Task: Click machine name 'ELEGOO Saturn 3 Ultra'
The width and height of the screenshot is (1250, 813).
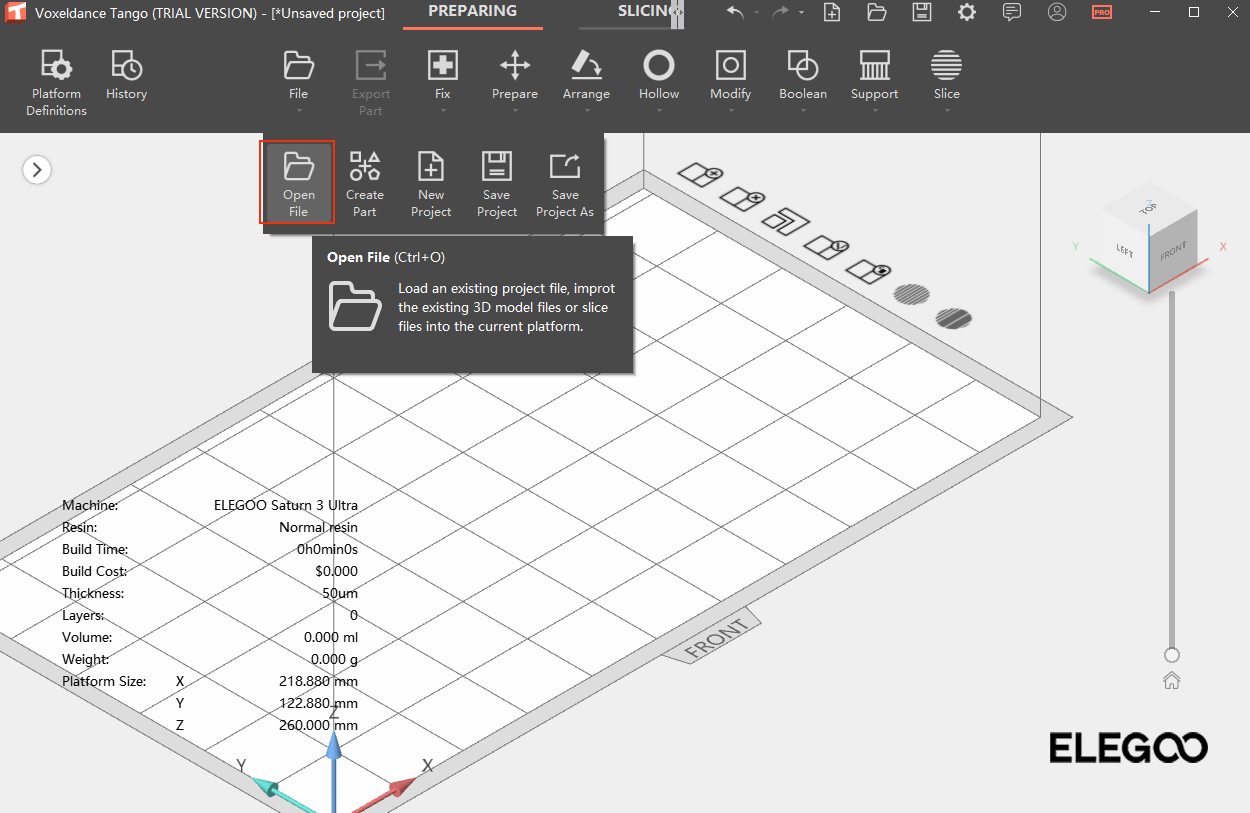Action: (286, 505)
